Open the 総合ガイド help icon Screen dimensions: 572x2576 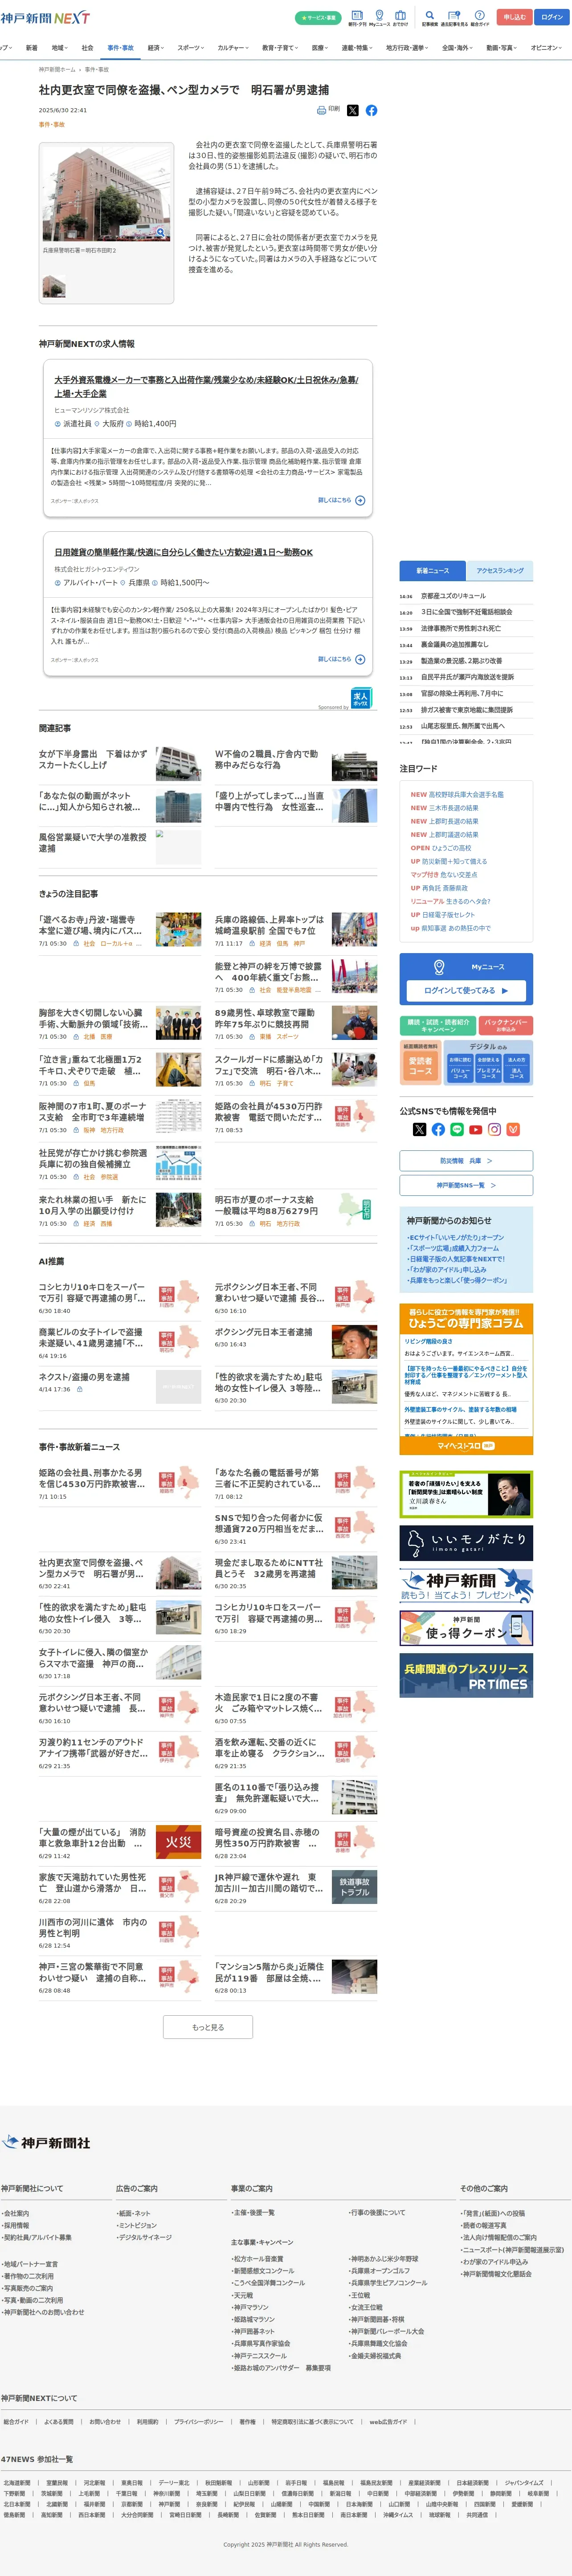[480, 17]
